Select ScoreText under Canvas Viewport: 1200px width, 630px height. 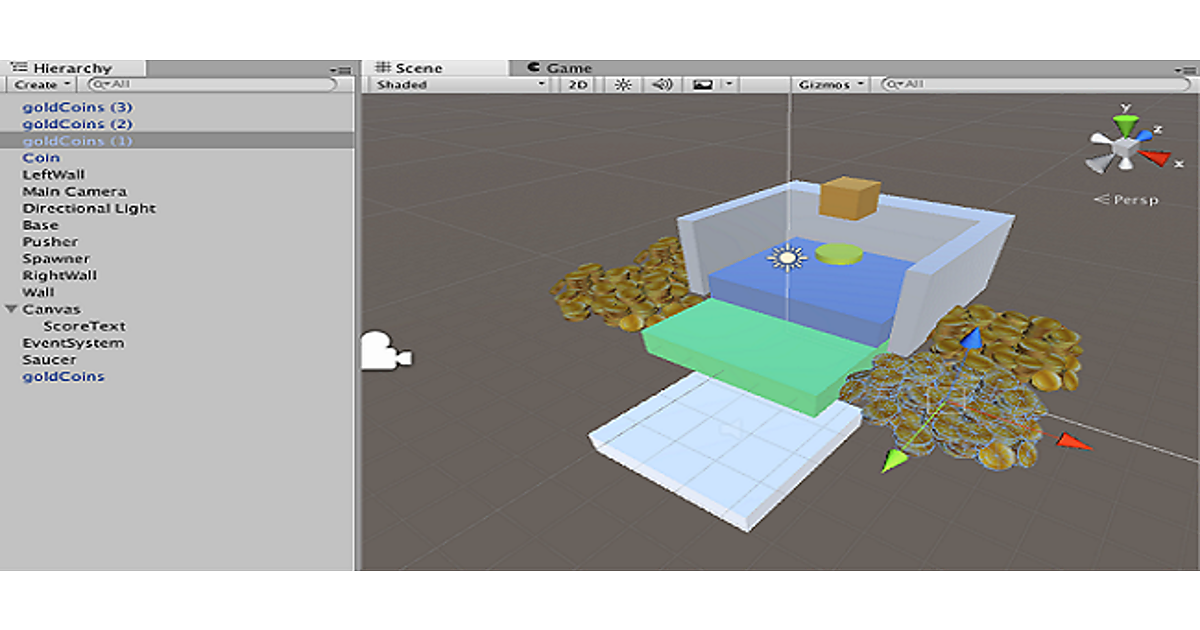[x=84, y=326]
